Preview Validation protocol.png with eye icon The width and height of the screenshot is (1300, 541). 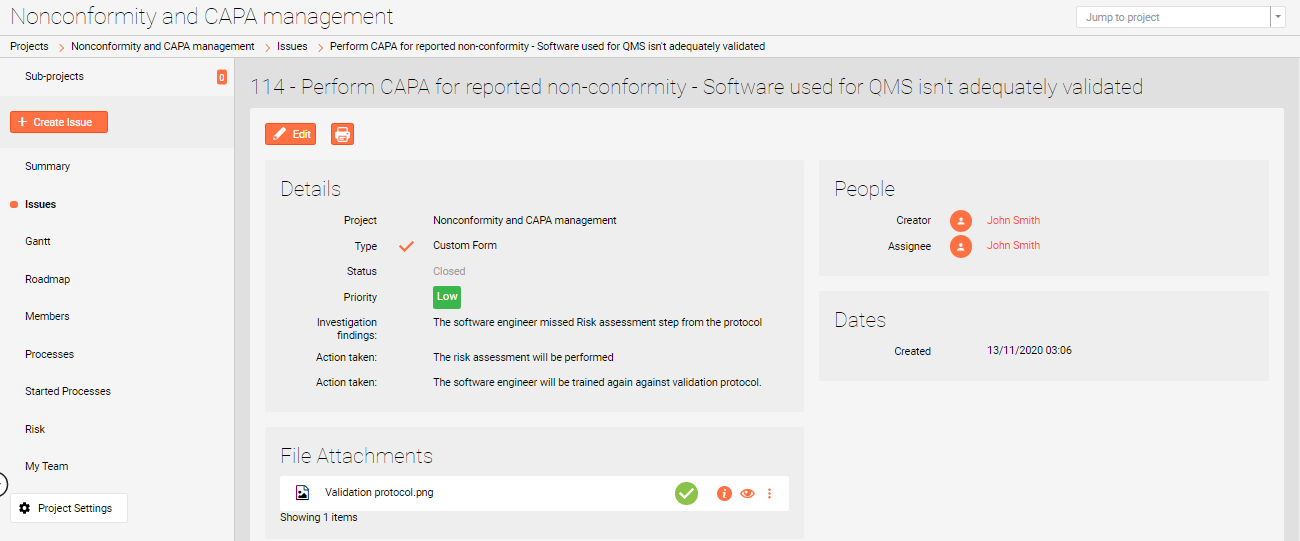pos(747,493)
